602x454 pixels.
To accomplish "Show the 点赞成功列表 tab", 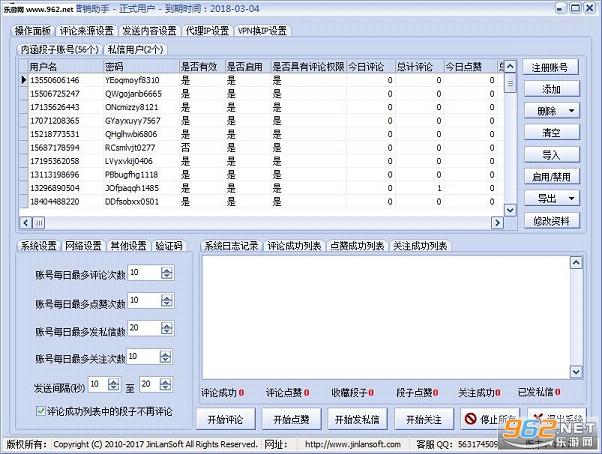I will coord(357,246).
